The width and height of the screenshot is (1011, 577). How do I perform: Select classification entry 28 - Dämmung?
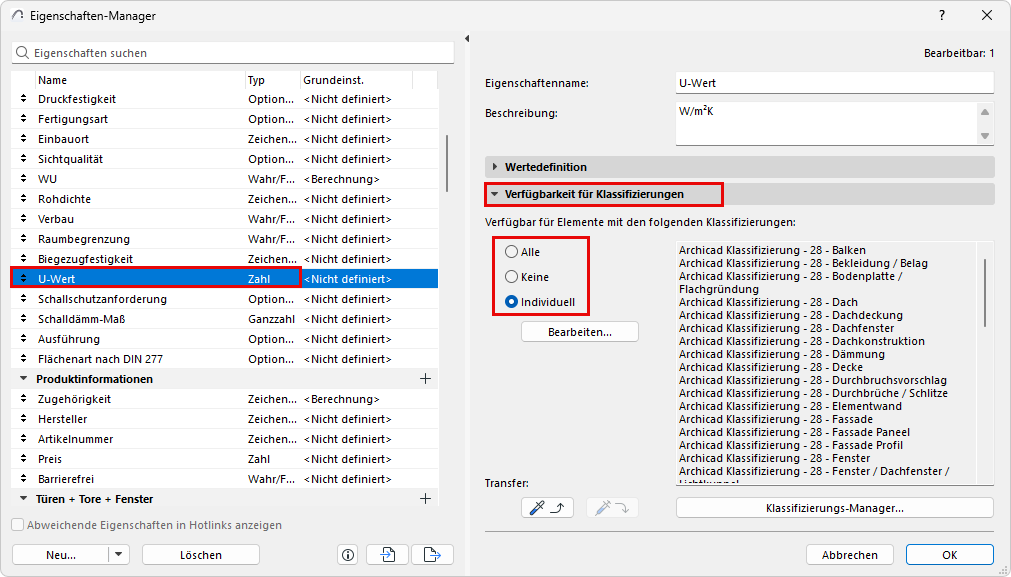781,354
